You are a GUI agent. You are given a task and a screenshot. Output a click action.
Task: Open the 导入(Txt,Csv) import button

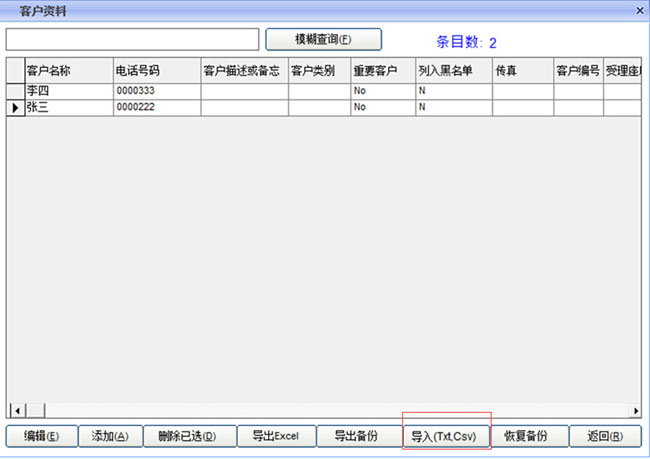point(446,436)
